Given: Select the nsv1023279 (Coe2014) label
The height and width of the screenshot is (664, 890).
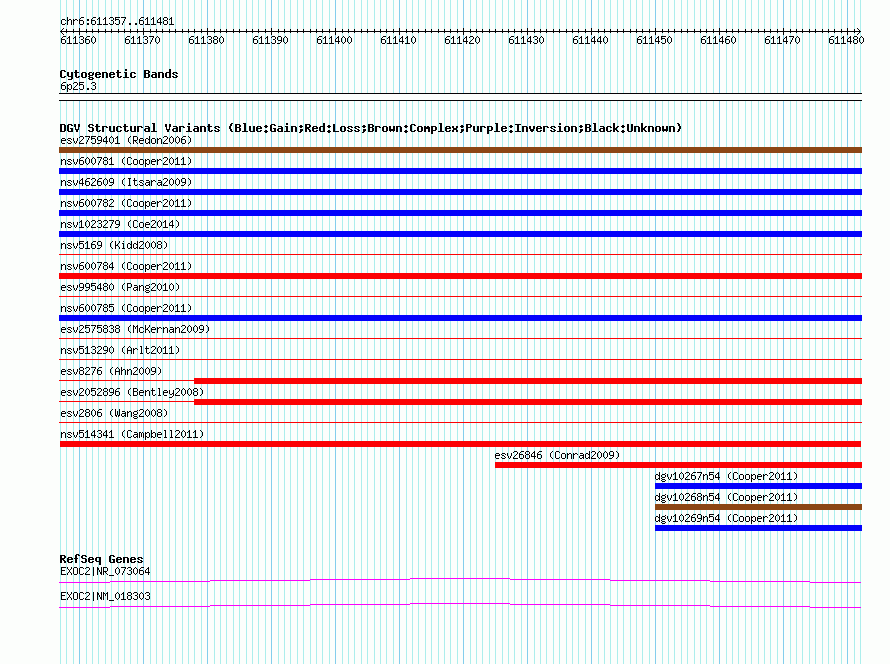Looking at the screenshot, I should point(120,224).
